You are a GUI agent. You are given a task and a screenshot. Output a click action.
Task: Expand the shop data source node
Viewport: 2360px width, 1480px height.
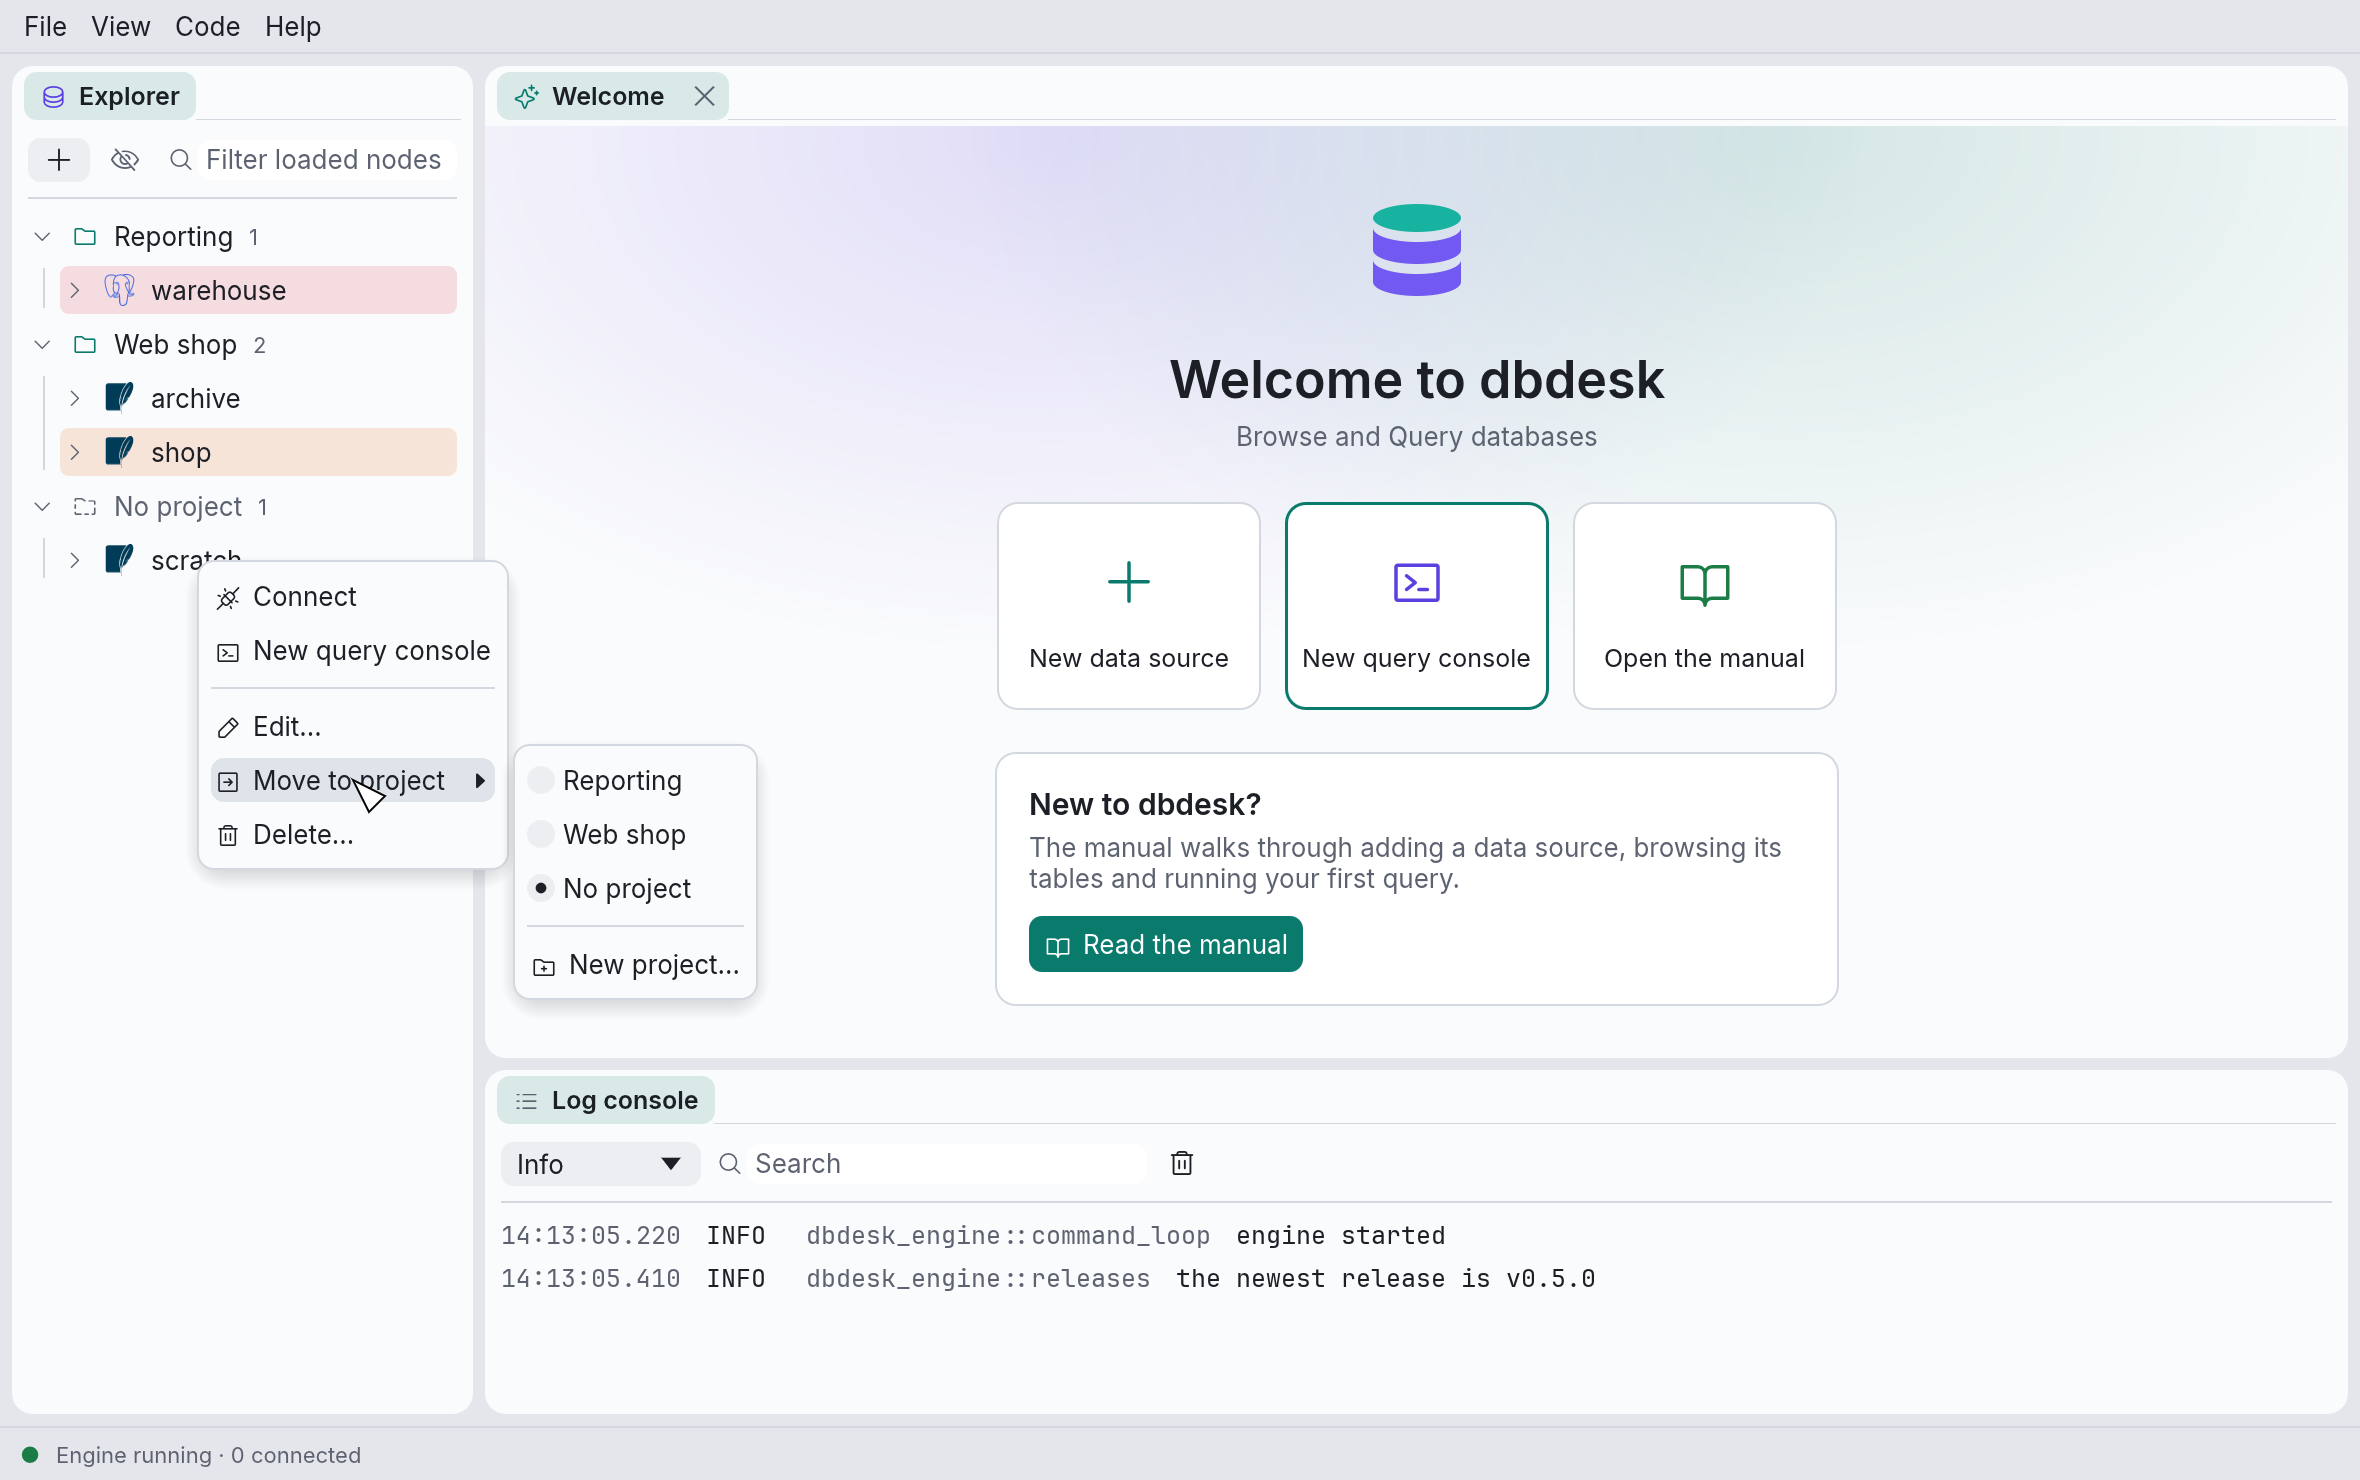[75, 452]
